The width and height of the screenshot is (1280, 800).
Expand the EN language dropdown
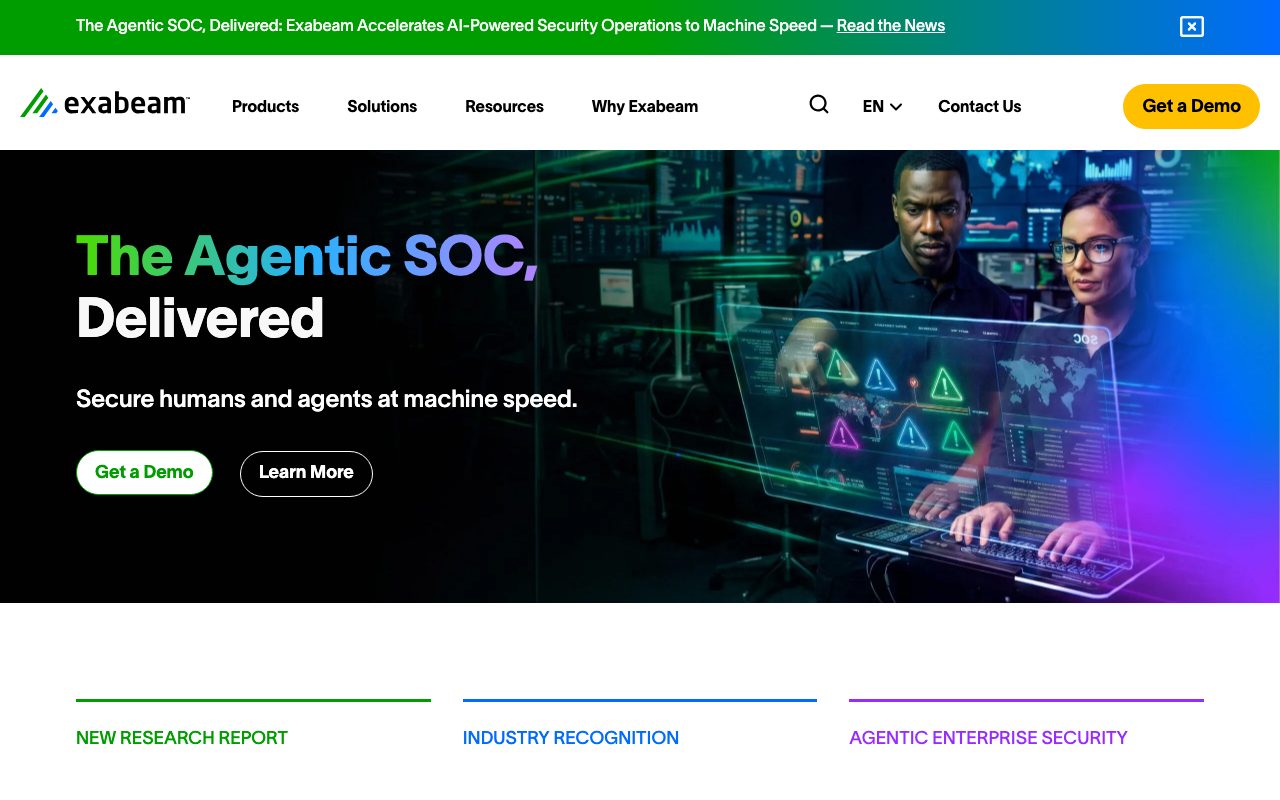[x=882, y=106]
